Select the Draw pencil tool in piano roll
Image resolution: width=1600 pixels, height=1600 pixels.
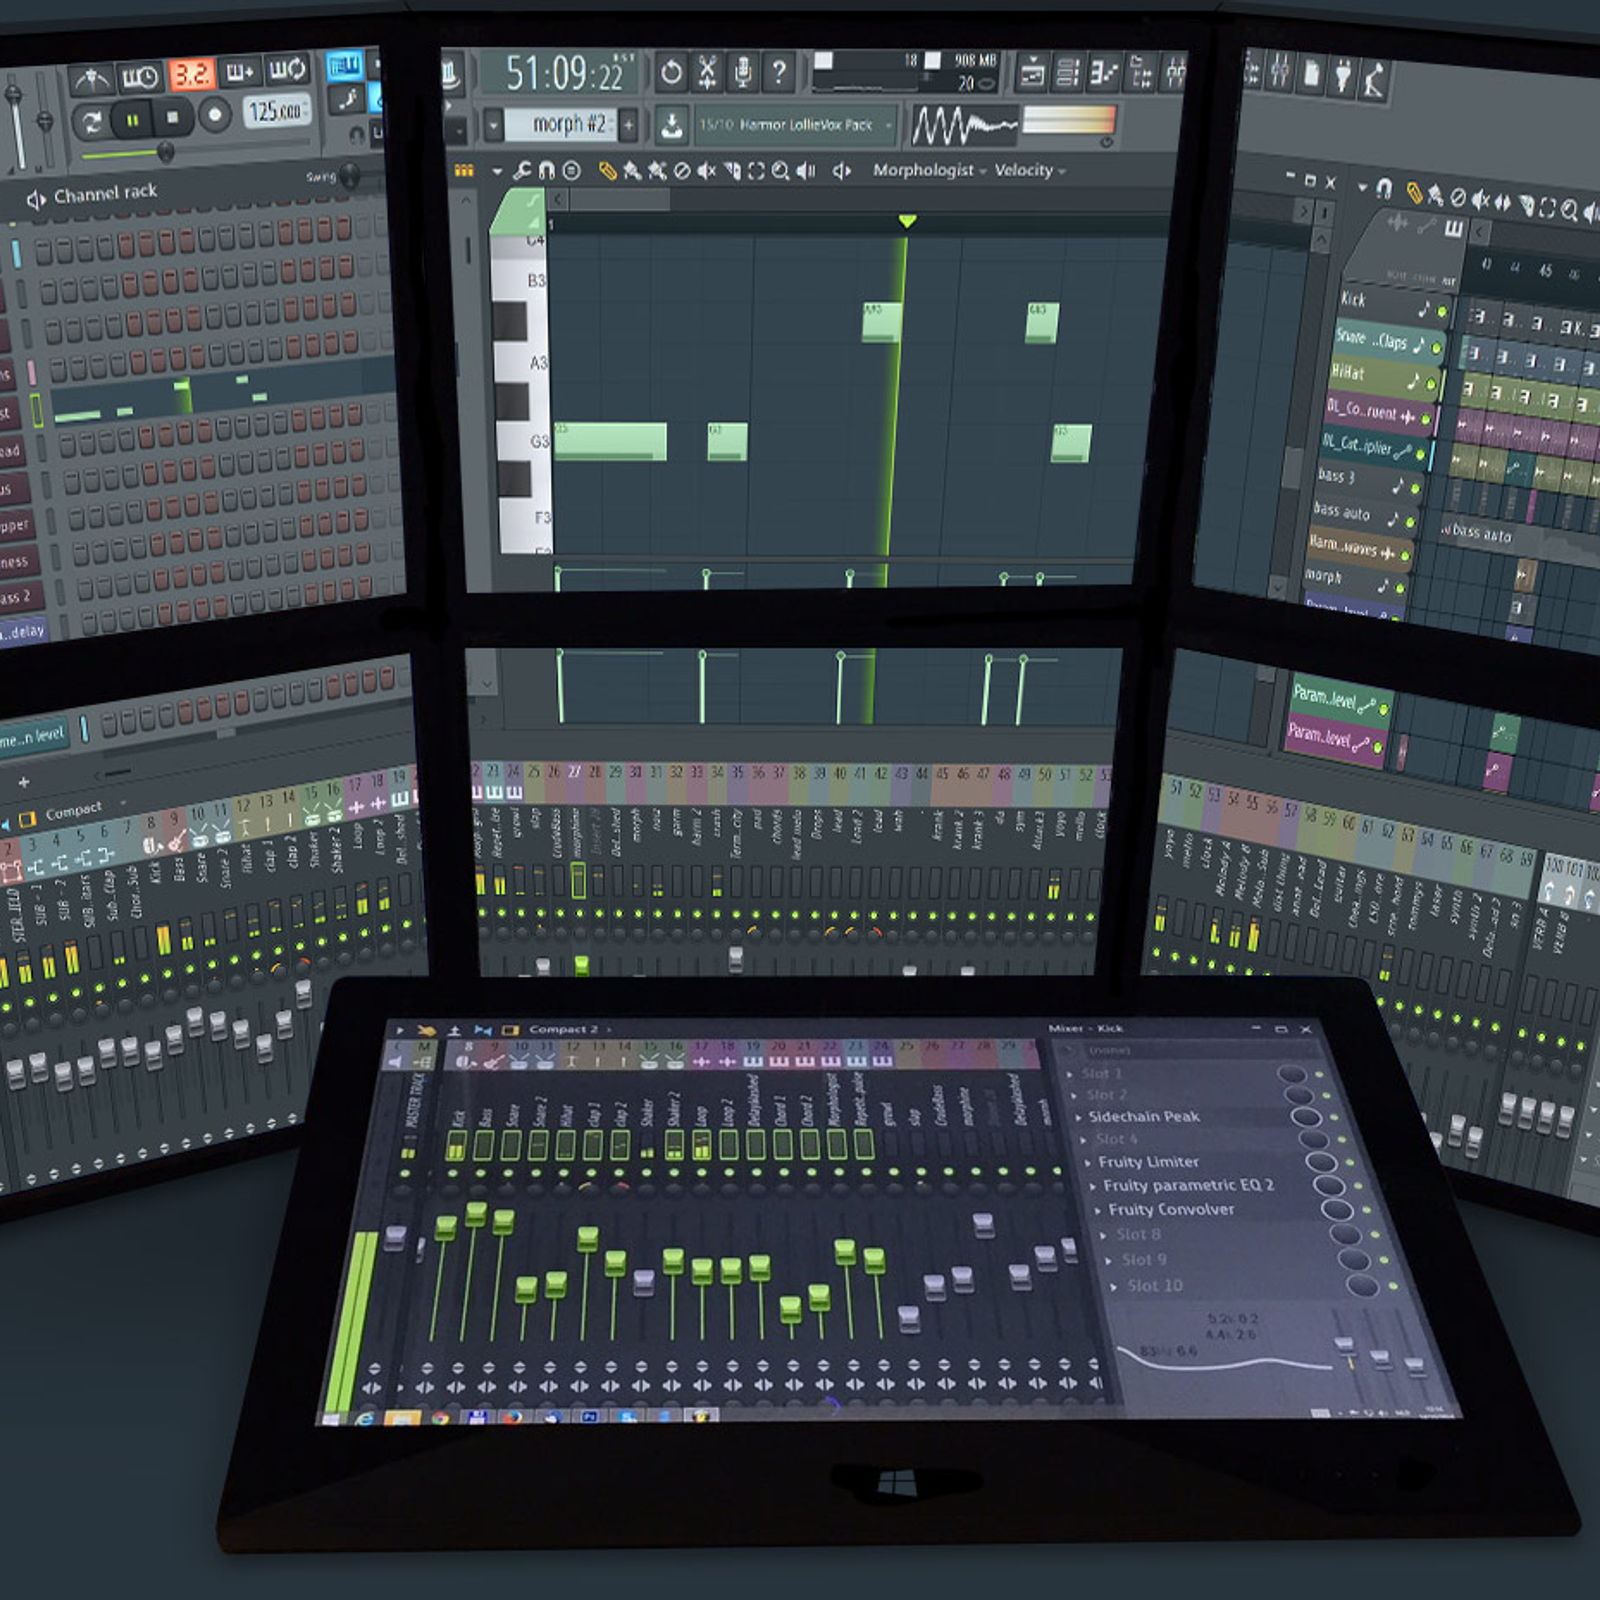[x=607, y=171]
